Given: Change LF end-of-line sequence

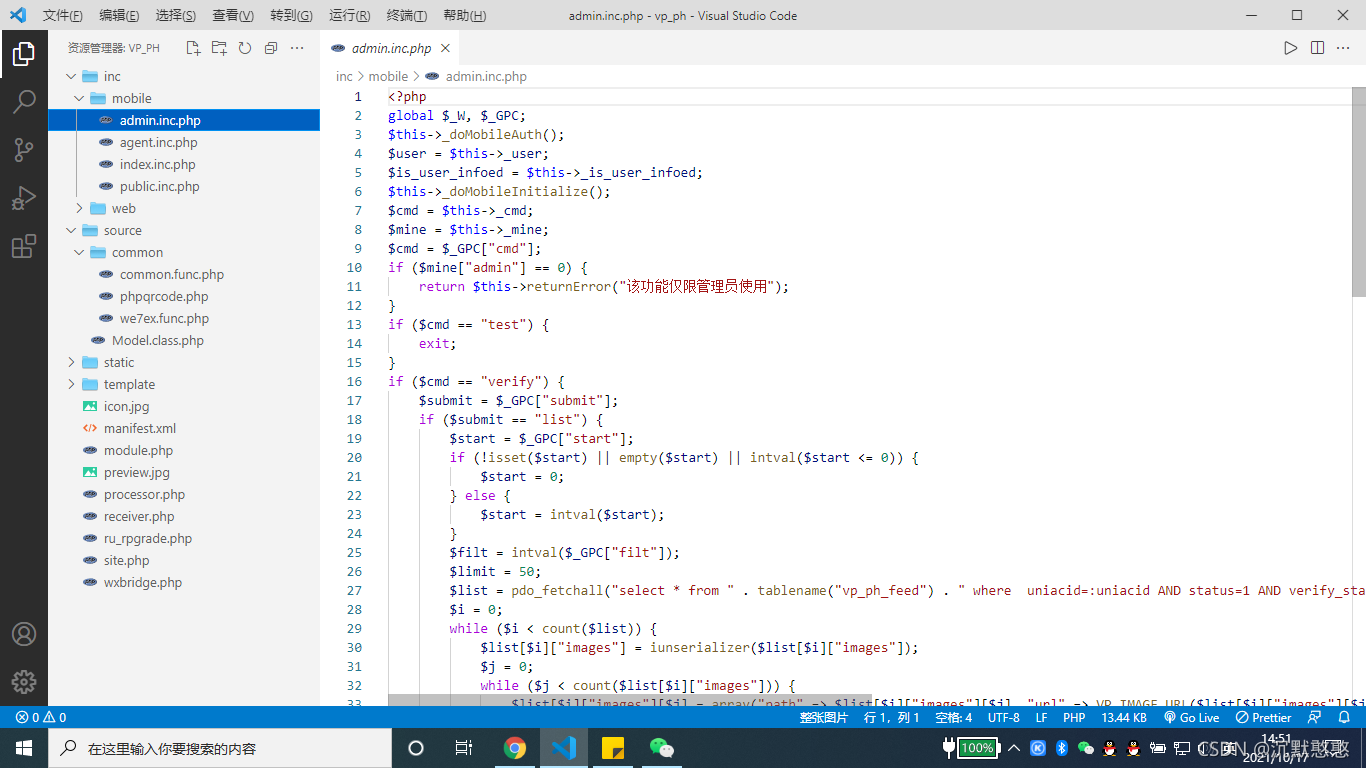Looking at the screenshot, I should click(x=1041, y=718).
